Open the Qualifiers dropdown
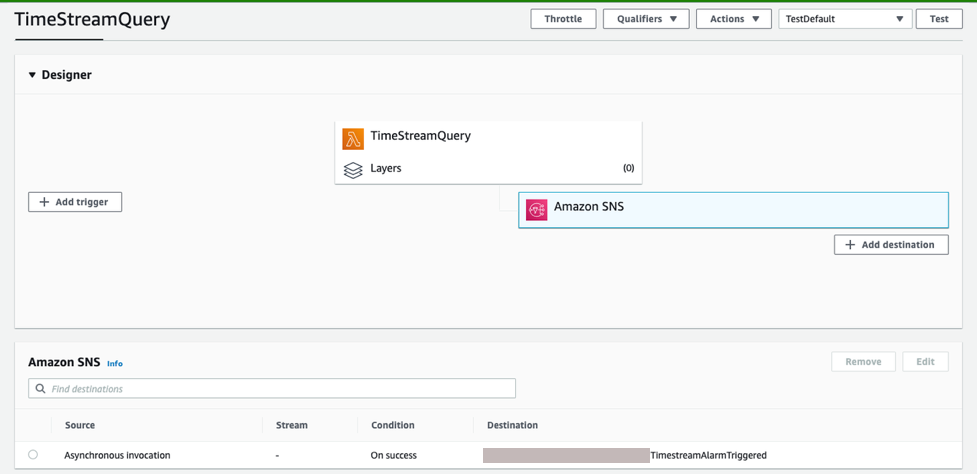Viewport: 977px width, 474px height. click(x=645, y=19)
